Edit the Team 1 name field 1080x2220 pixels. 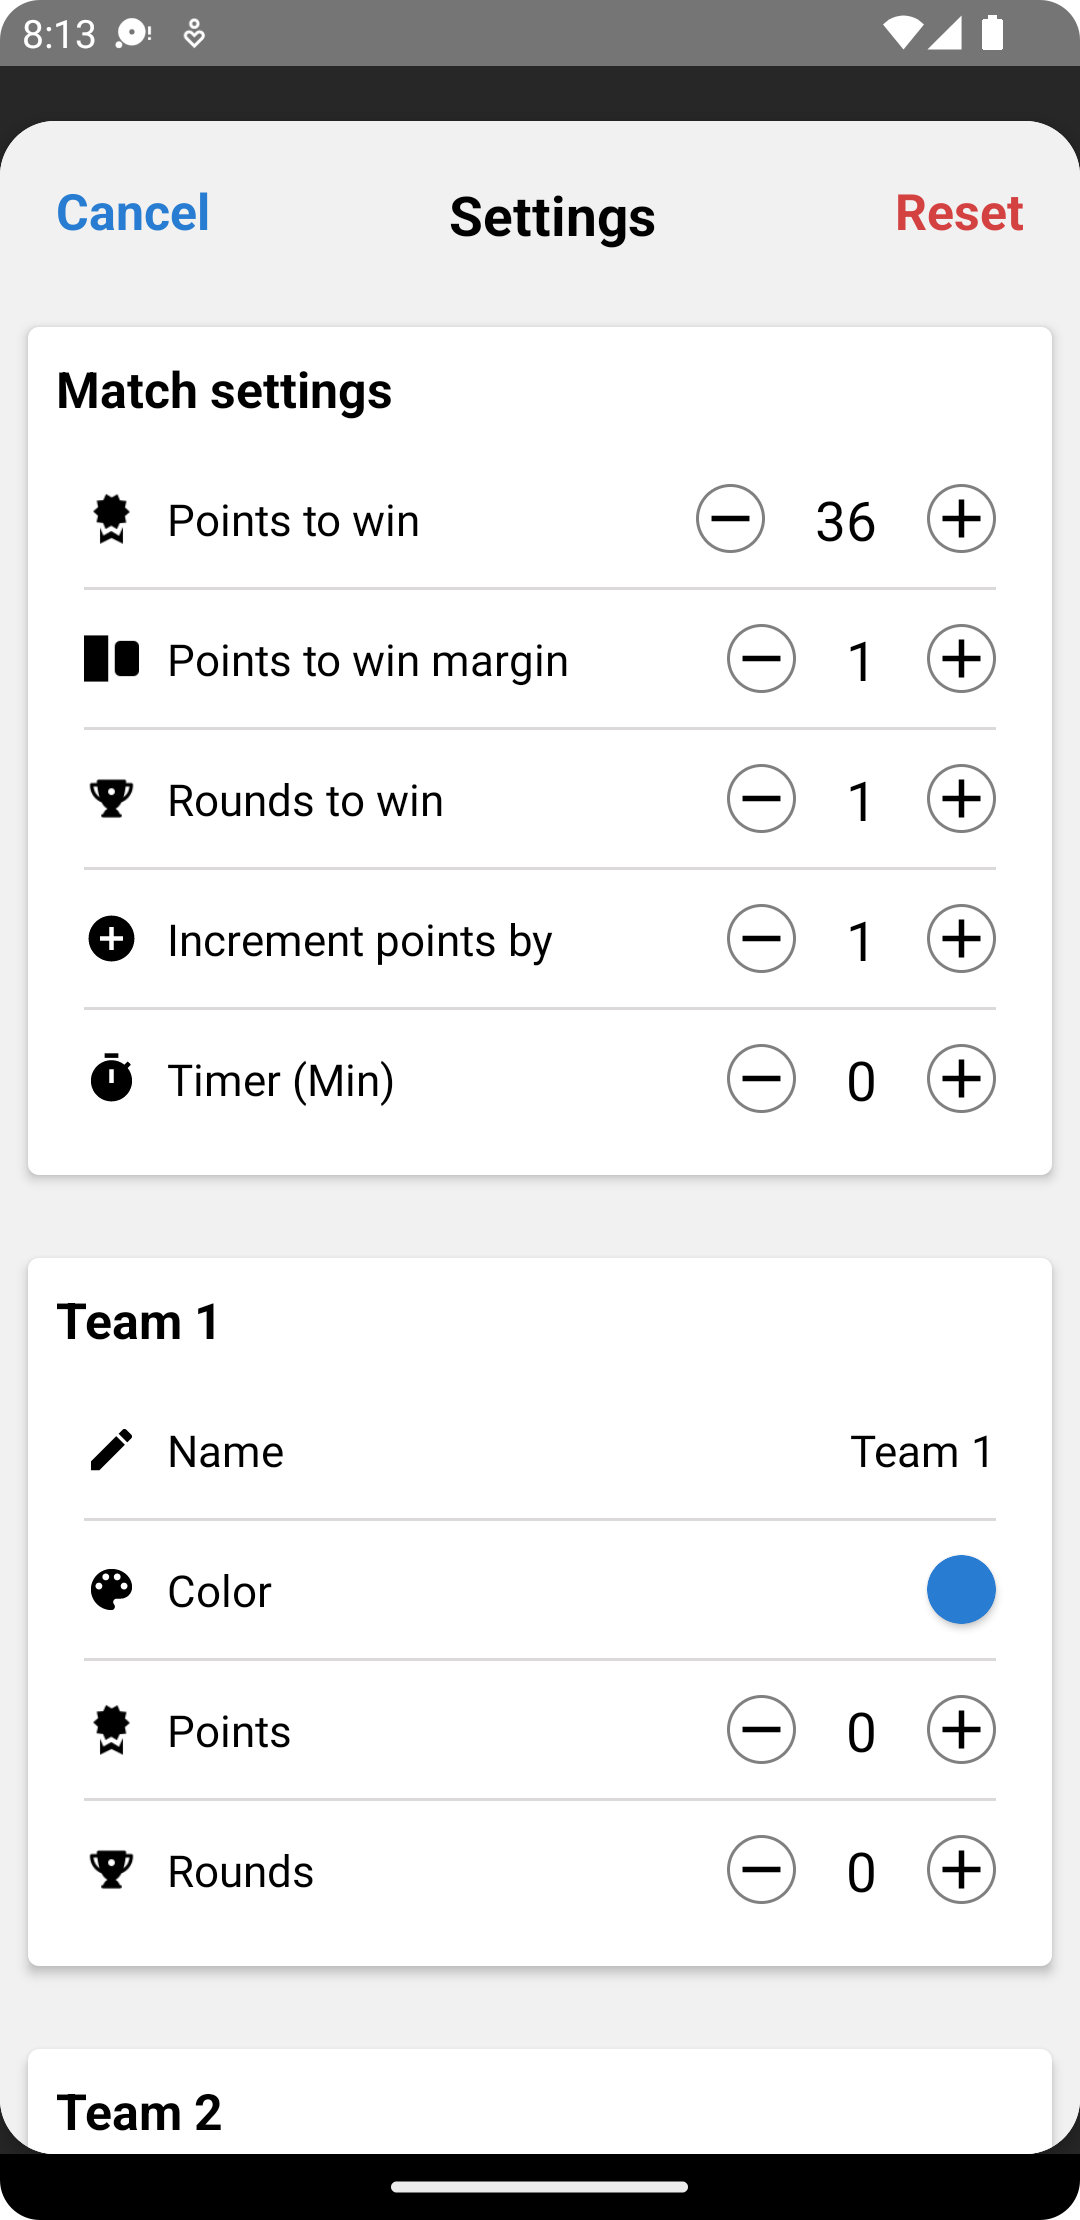[x=540, y=1451]
